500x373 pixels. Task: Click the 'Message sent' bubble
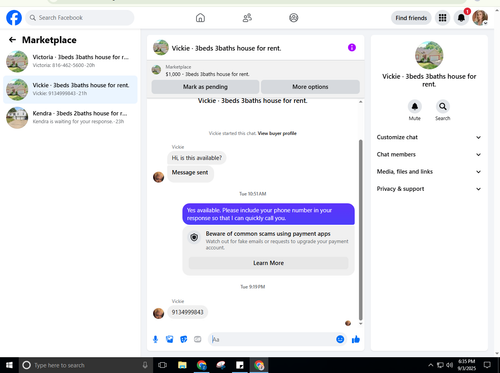[190, 173]
